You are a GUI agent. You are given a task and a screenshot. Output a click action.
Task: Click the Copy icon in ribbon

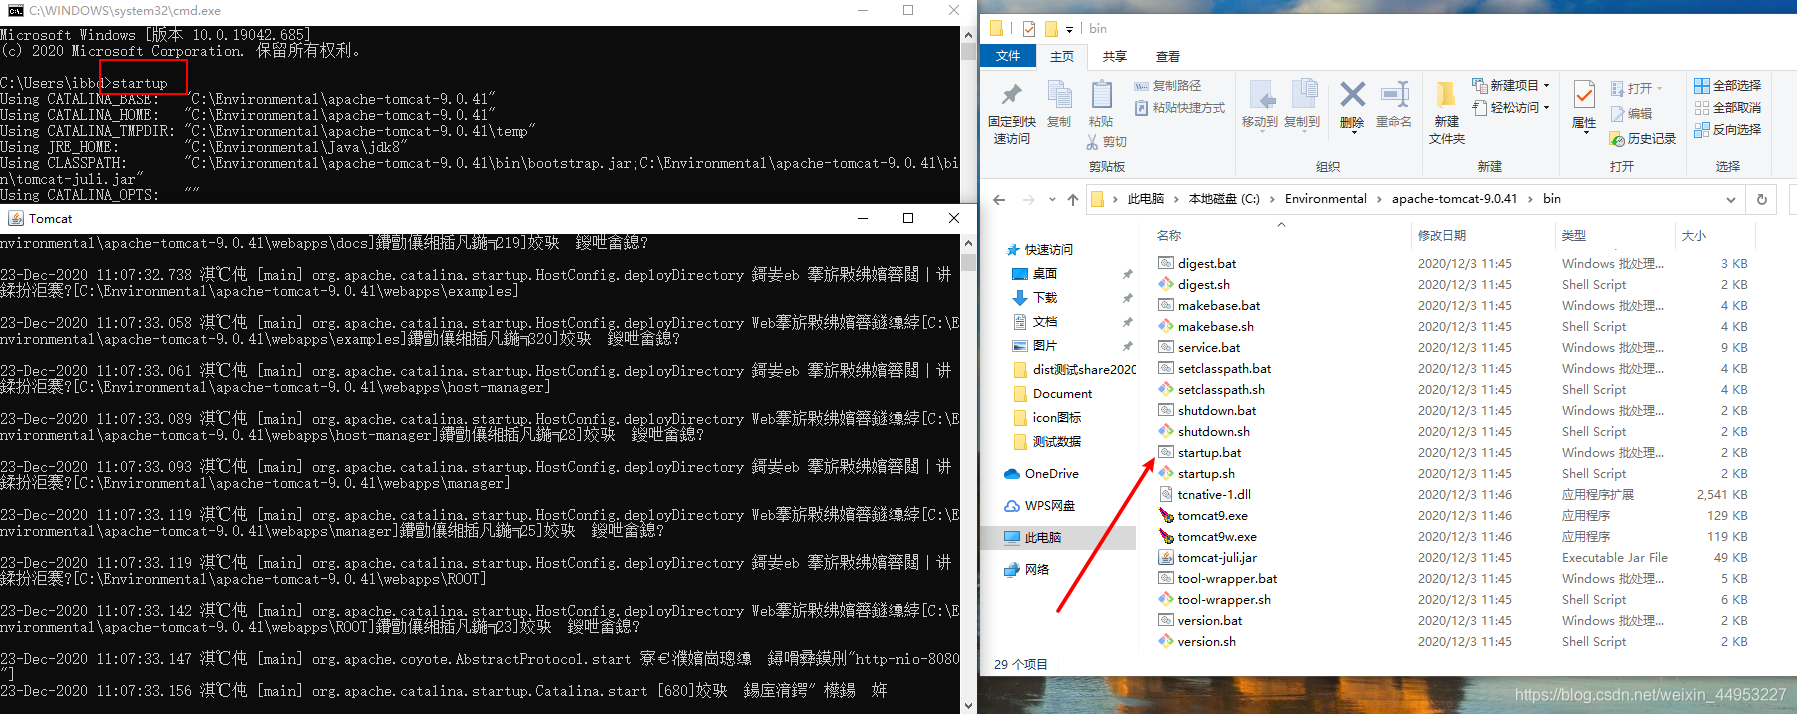tap(1059, 95)
